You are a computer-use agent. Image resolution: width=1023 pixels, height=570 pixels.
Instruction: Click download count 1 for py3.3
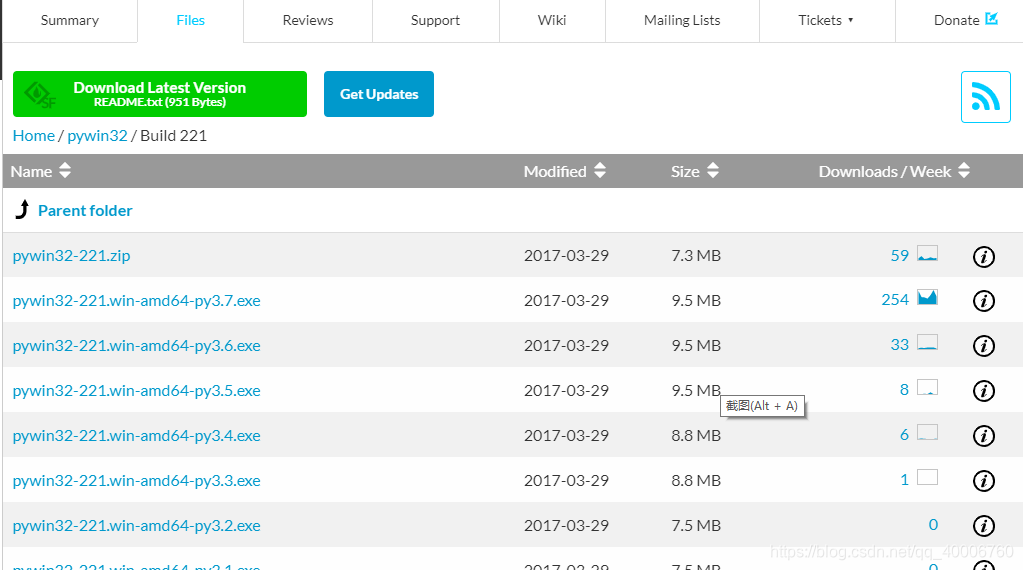tap(904, 479)
